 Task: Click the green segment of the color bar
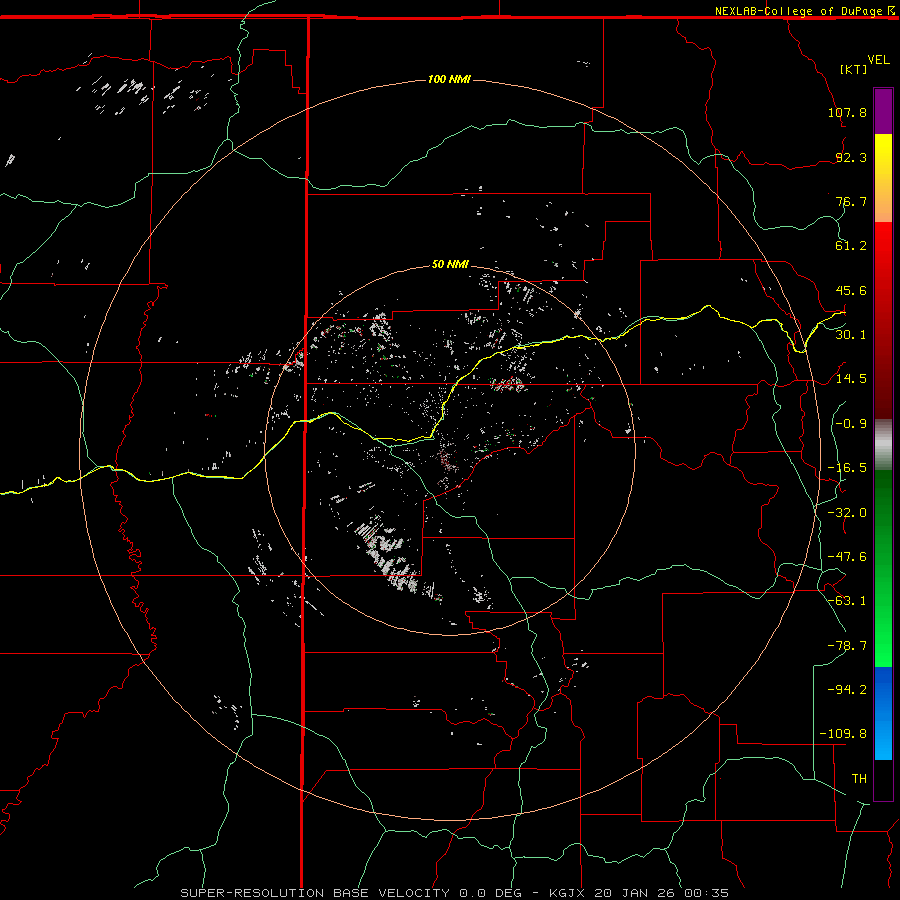pos(883,568)
